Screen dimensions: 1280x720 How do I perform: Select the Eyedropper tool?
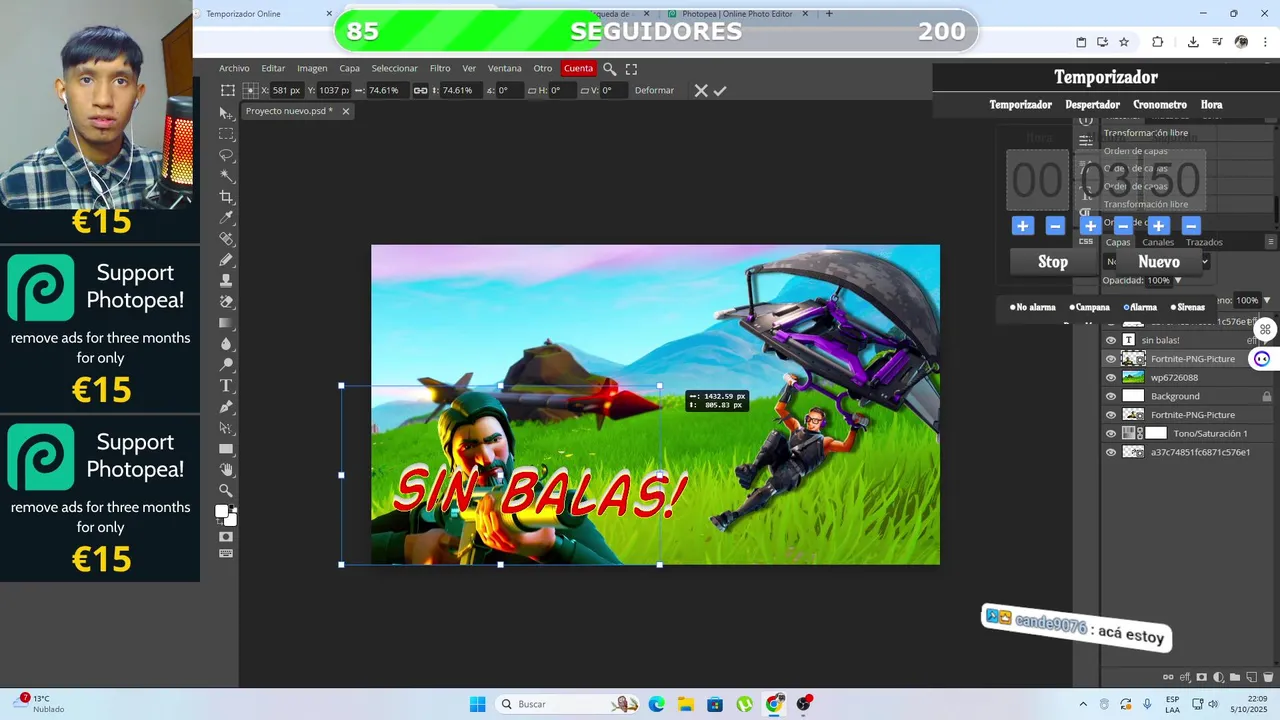point(227,218)
